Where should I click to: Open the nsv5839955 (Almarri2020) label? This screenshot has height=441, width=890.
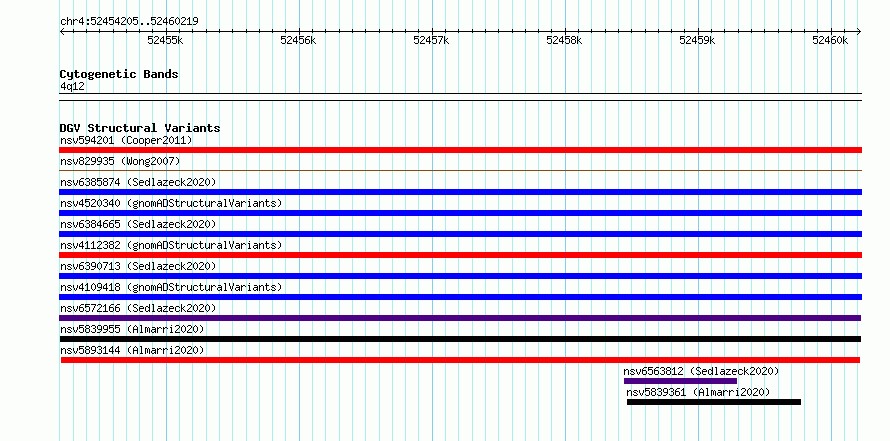(132, 329)
